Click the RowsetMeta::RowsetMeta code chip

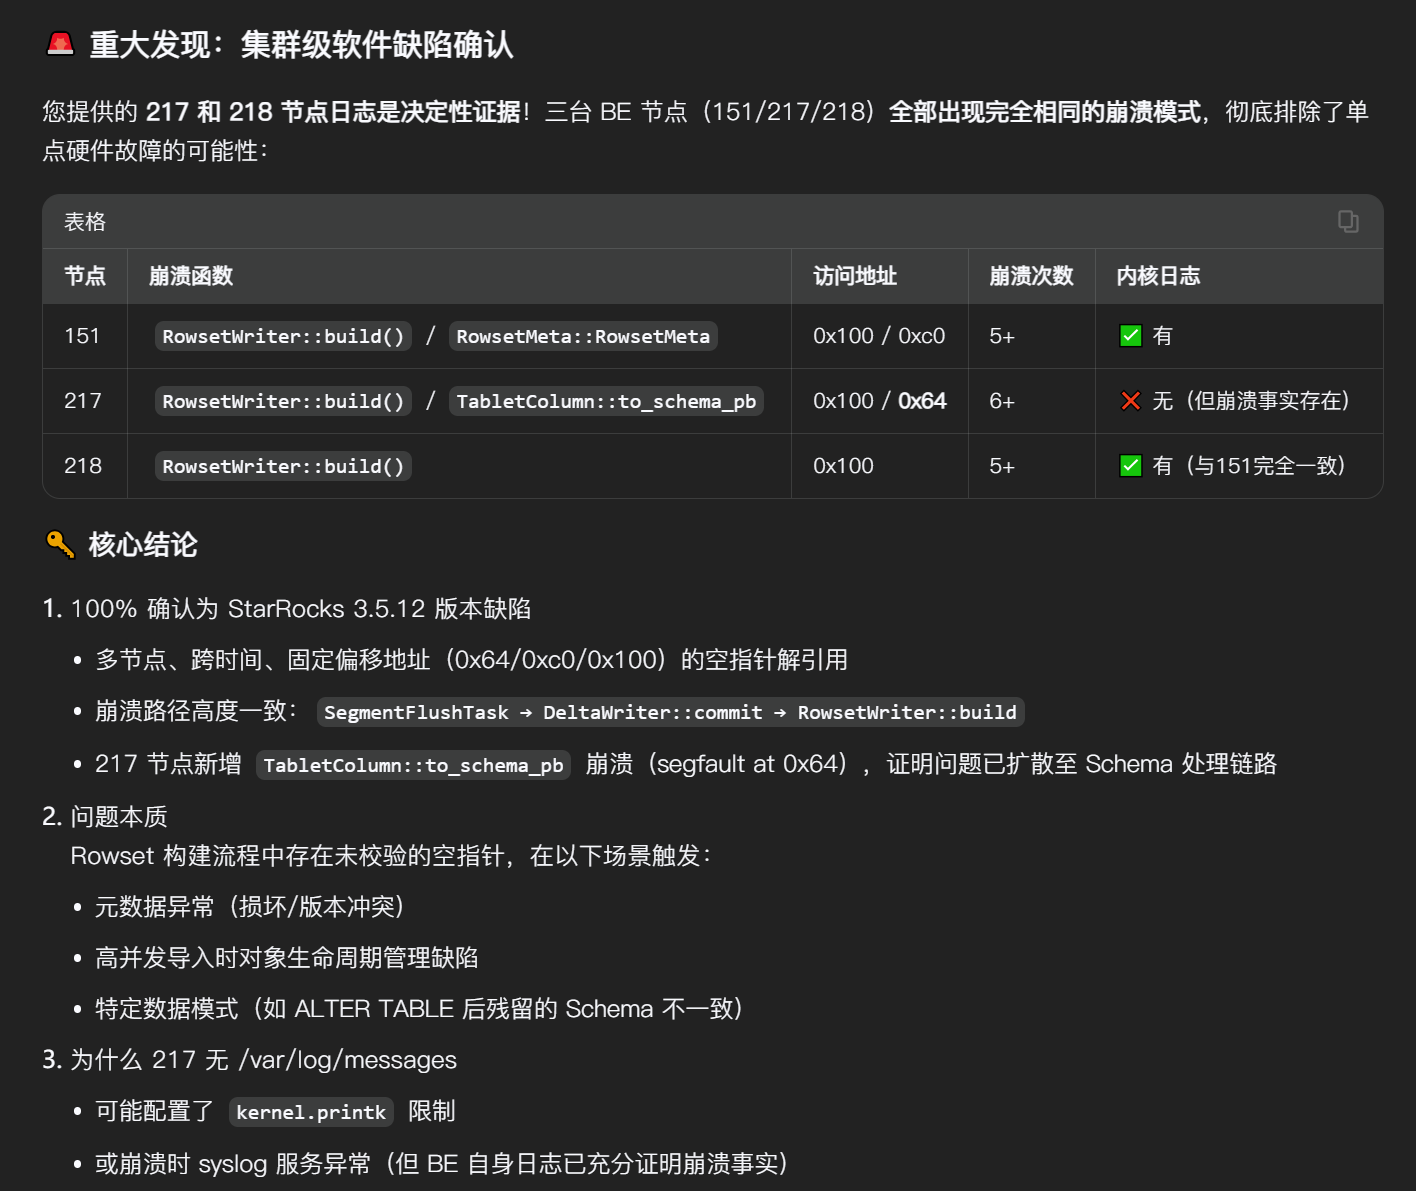point(583,337)
